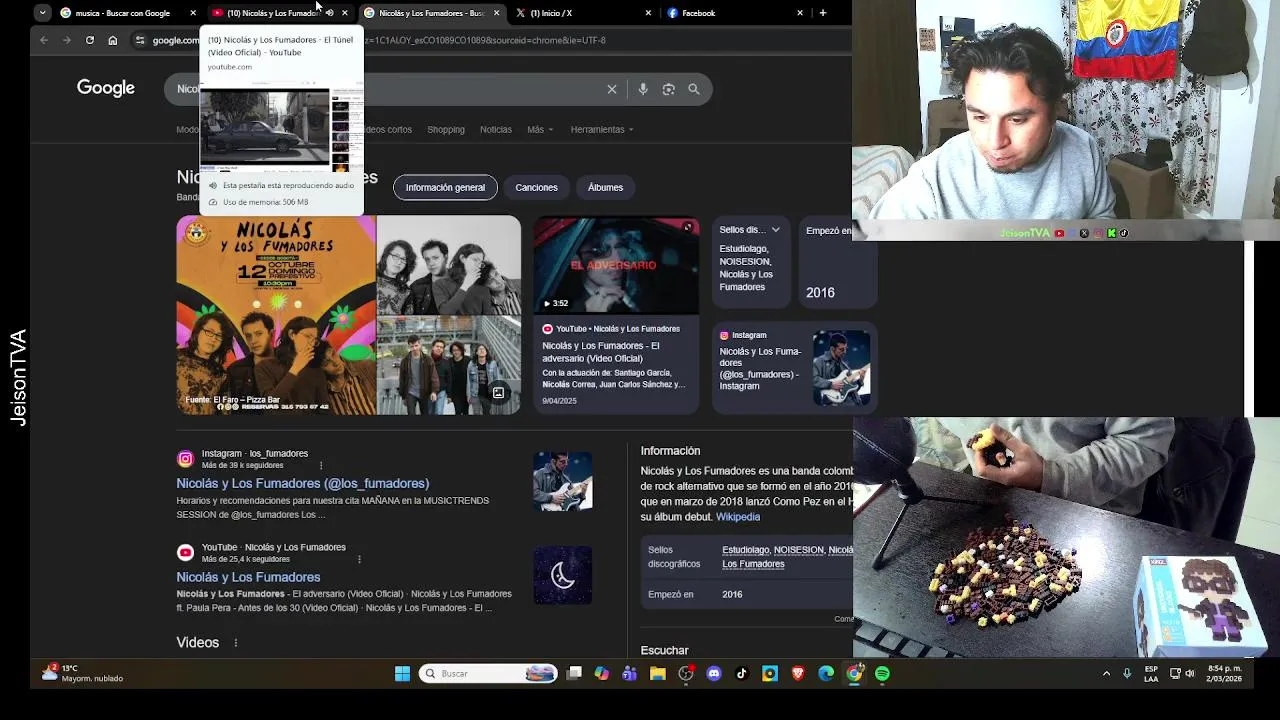The height and width of the screenshot is (720, 1280).
Task: Open the moon thumbnail beside YouTube result
Action: pyautogui.click(x=563, y=575)
